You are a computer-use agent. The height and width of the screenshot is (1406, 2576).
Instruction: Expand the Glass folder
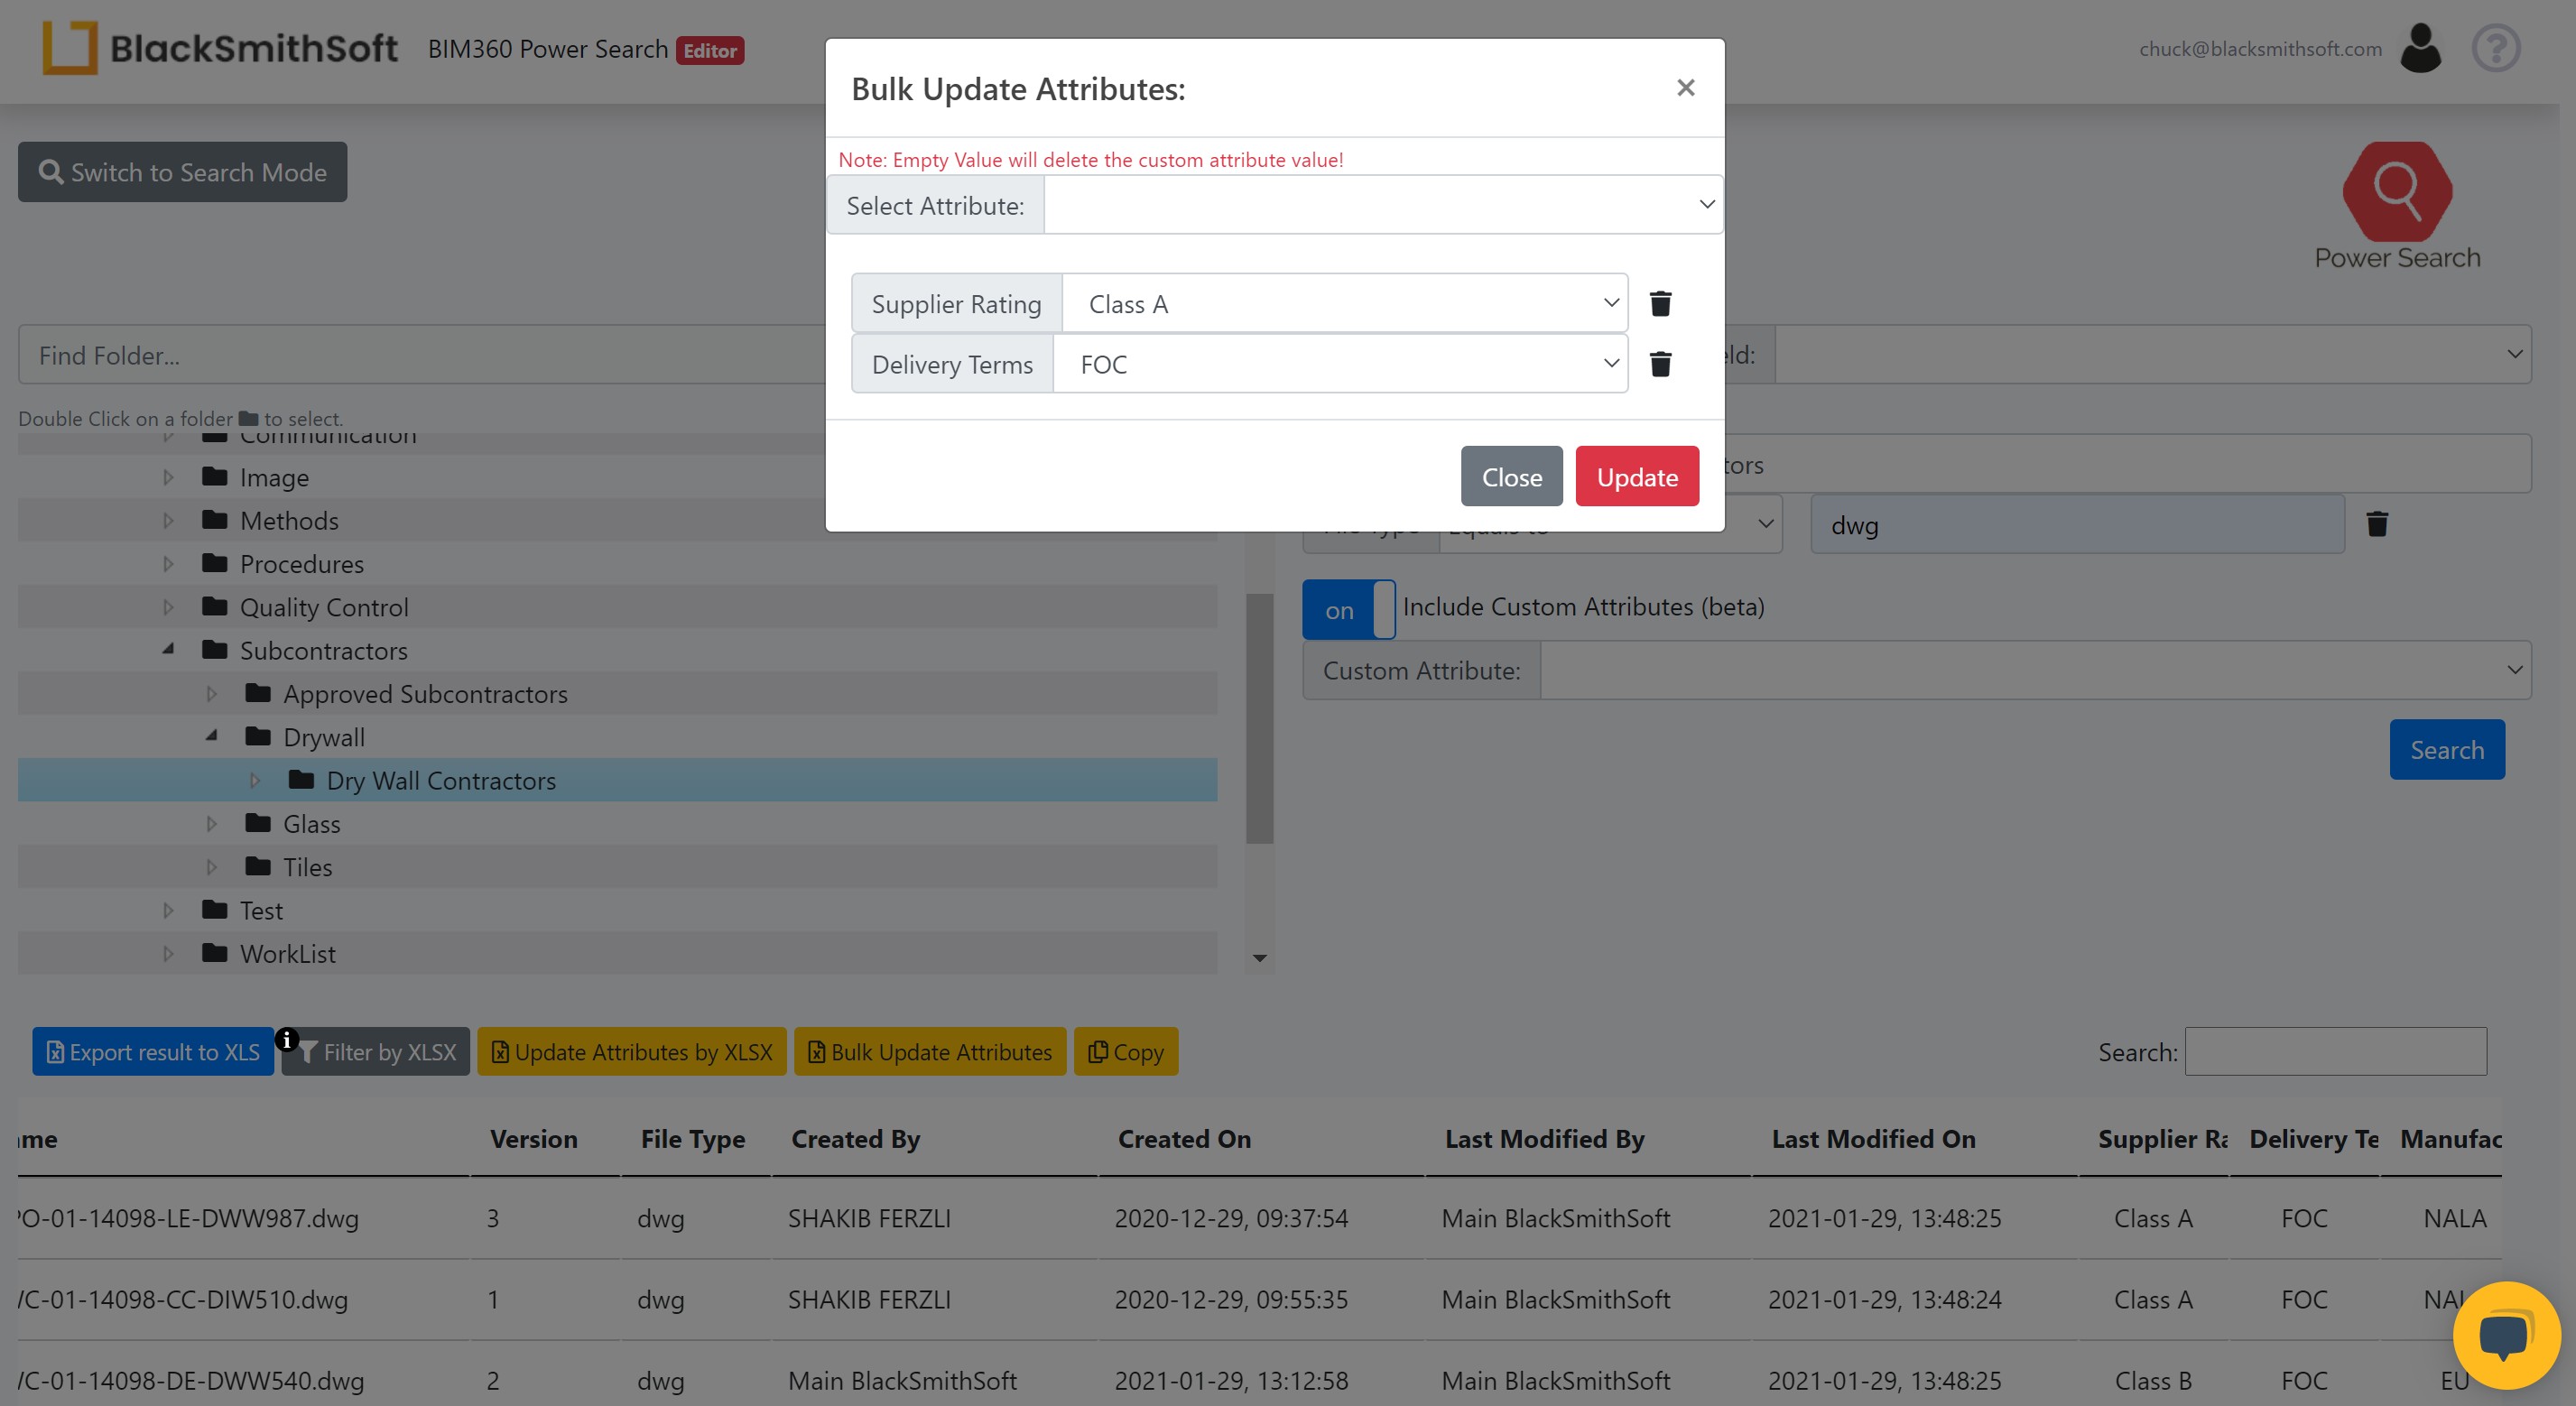(x=211, y=824)
